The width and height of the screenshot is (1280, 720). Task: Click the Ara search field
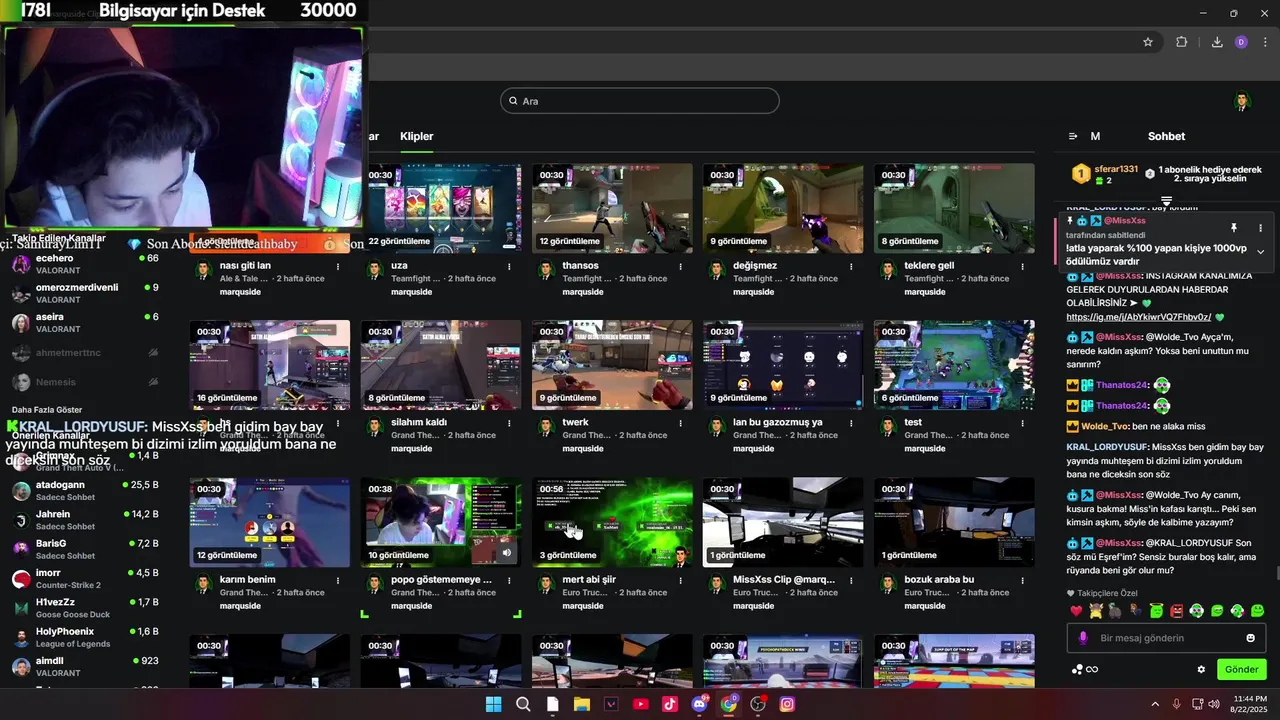coord(640,101)
